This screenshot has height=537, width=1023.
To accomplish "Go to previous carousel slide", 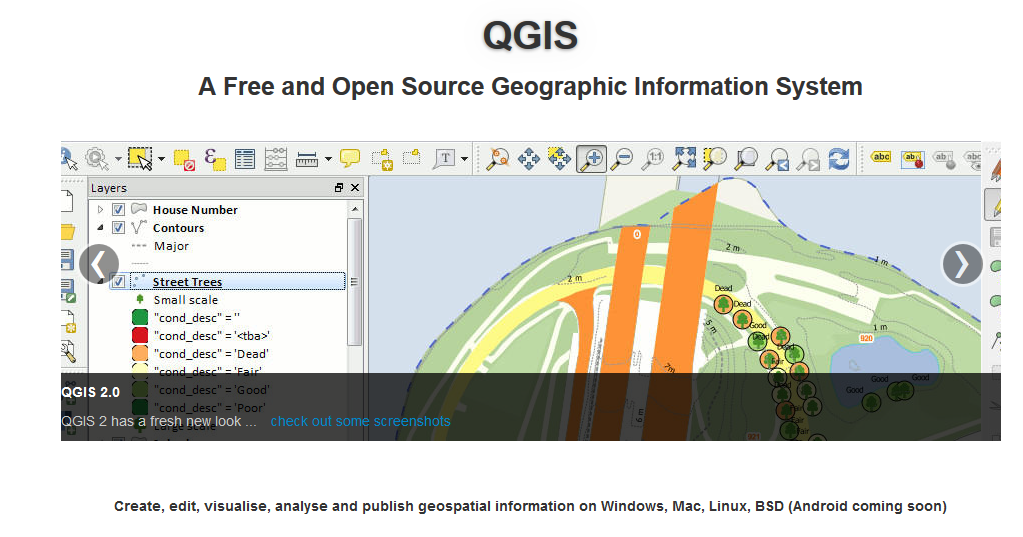I will pyautogui.click(x=99, y=264).
